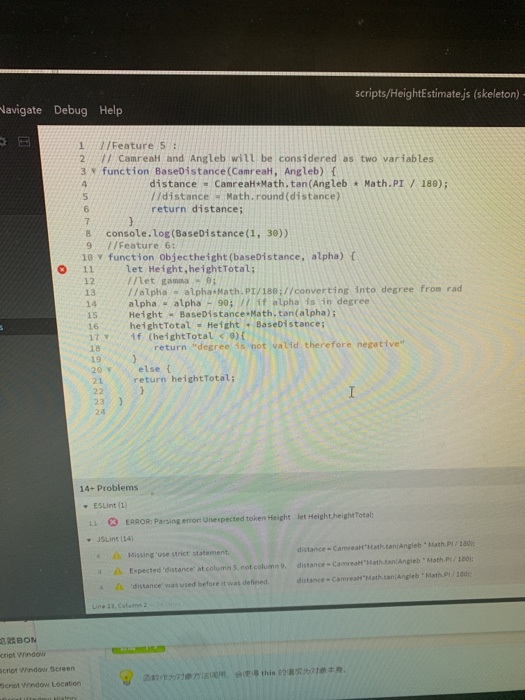
Task: Collapse the Objectheight function fold arrow
Action: click(x=100, y=257)
